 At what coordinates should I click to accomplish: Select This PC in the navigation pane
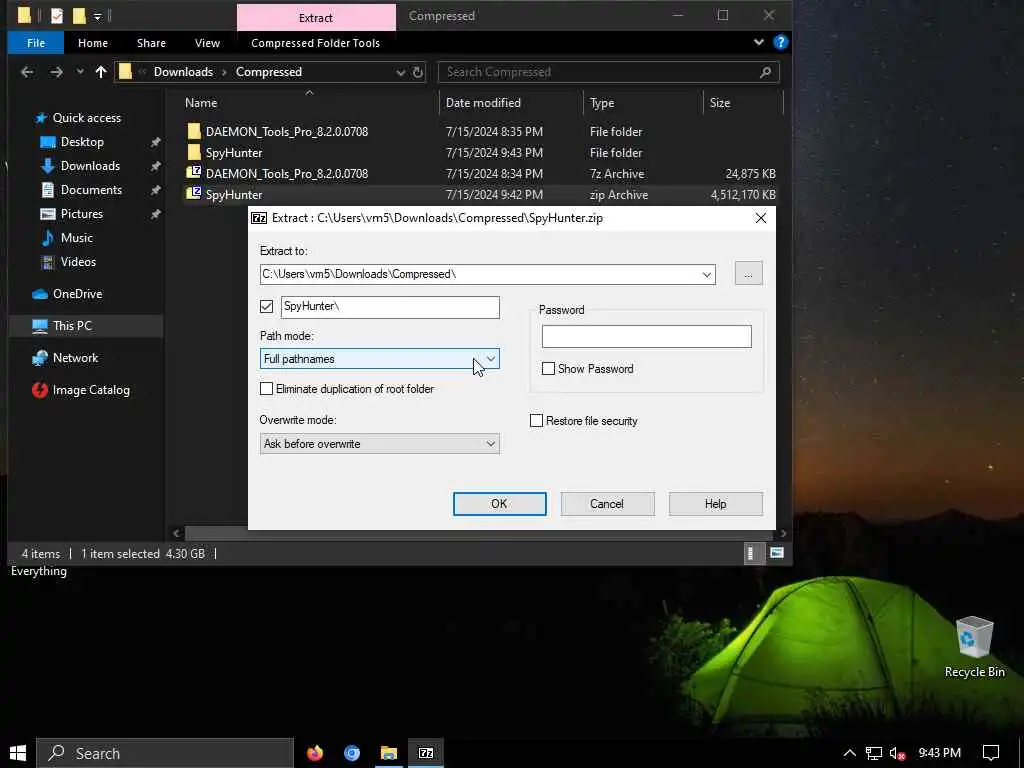72,326
